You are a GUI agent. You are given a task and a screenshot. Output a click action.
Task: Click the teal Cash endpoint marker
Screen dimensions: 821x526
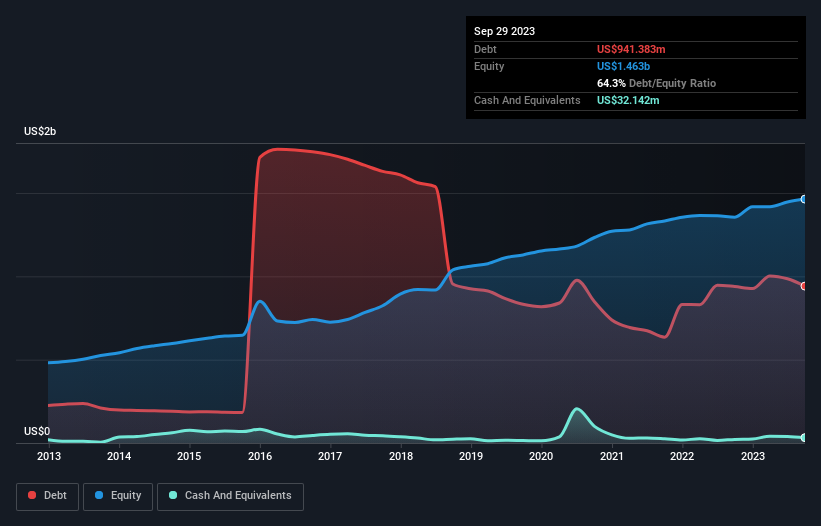pos(804,438)
